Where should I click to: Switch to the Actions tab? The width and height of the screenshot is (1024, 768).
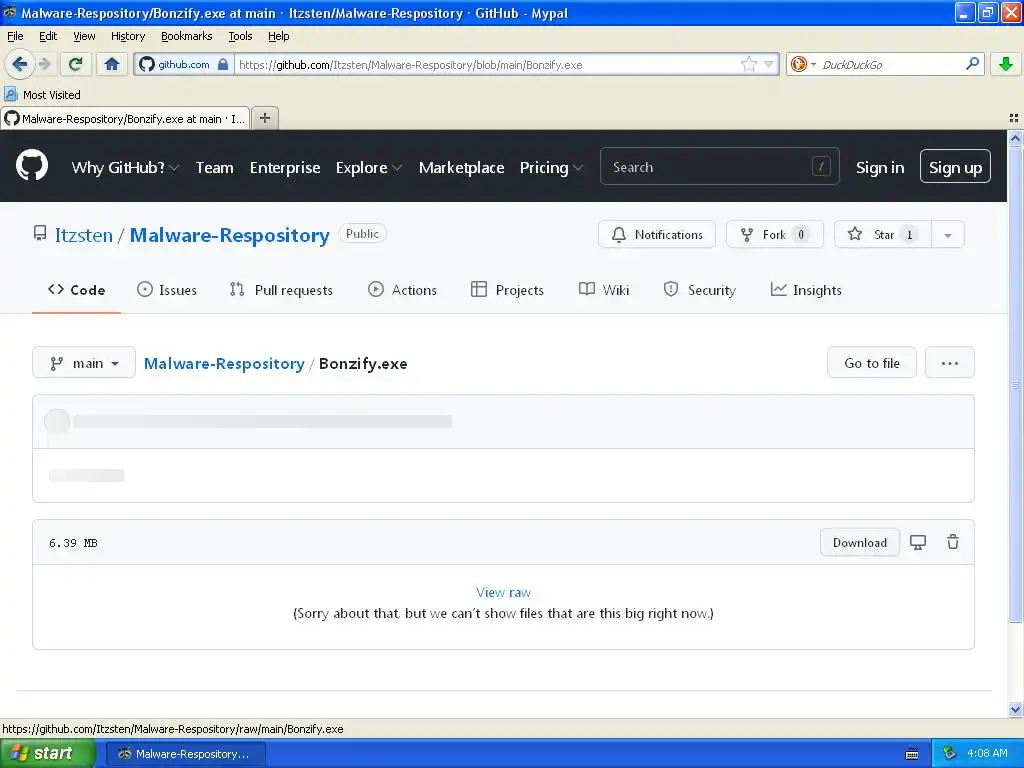click(x=402, y=290)
